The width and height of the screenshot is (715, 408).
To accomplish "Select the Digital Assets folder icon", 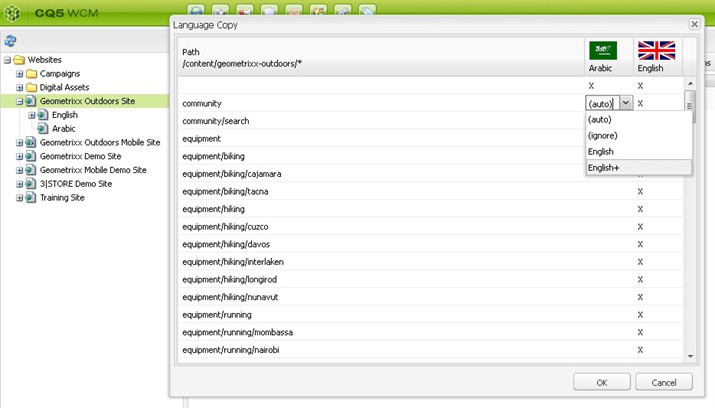I will (31, 88).
